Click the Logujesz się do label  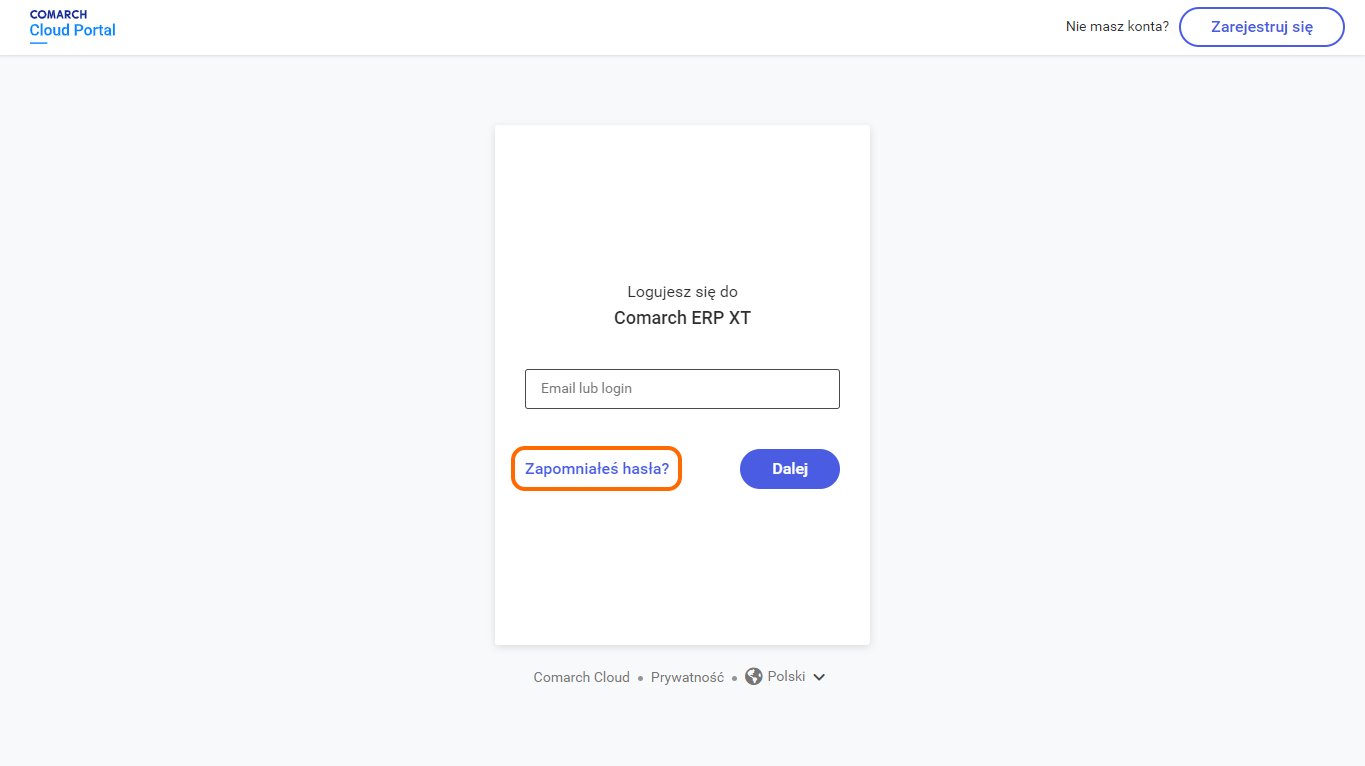click(x=682, y=292)
